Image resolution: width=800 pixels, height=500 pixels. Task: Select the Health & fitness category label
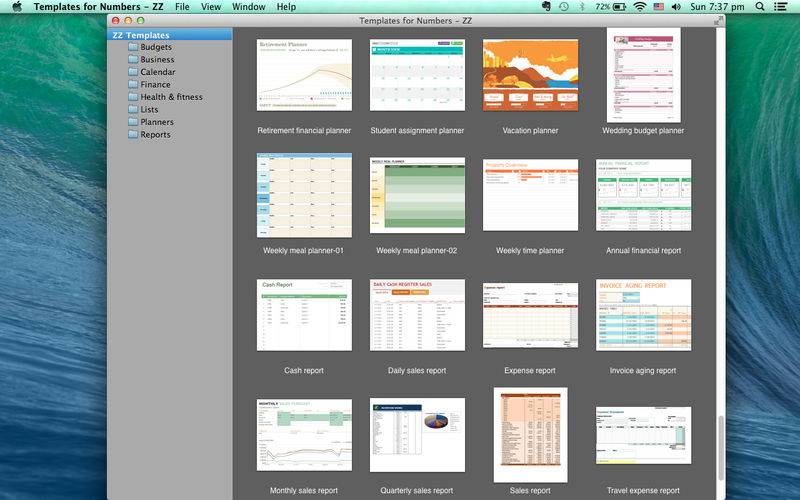click(x=171, y=97)
